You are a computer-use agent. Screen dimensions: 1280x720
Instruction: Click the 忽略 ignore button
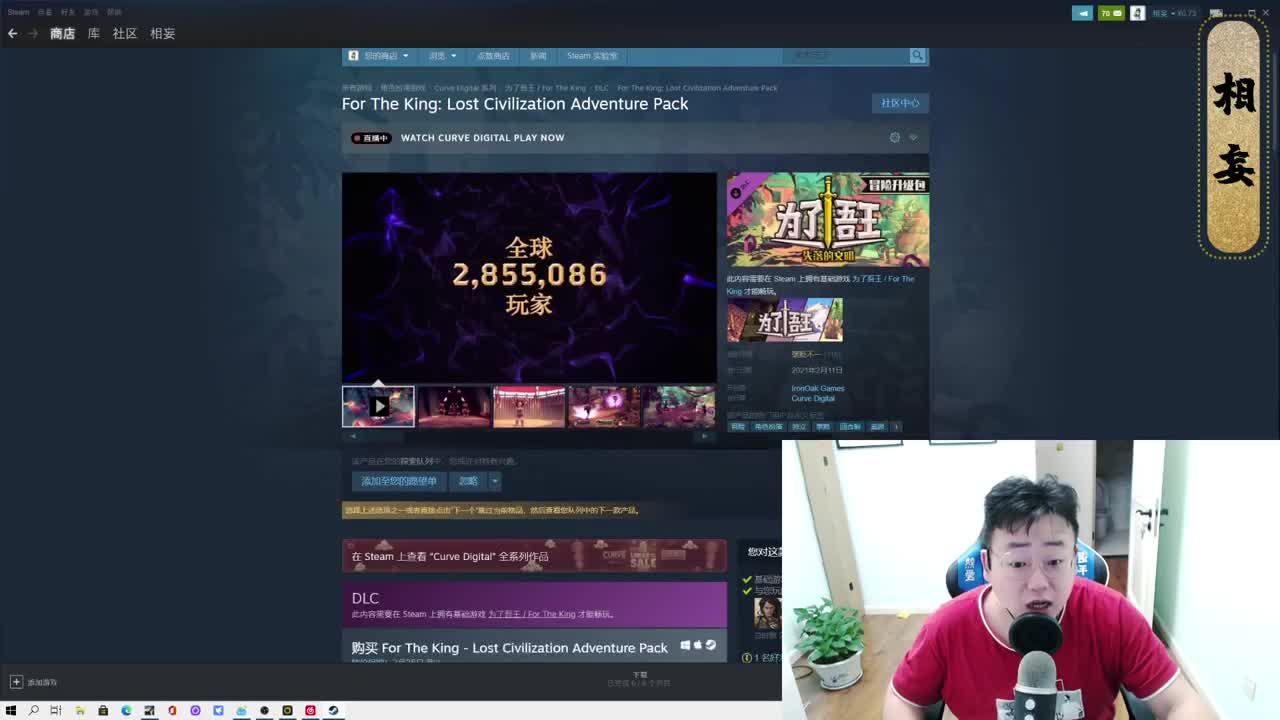click(x=468, y=481)
